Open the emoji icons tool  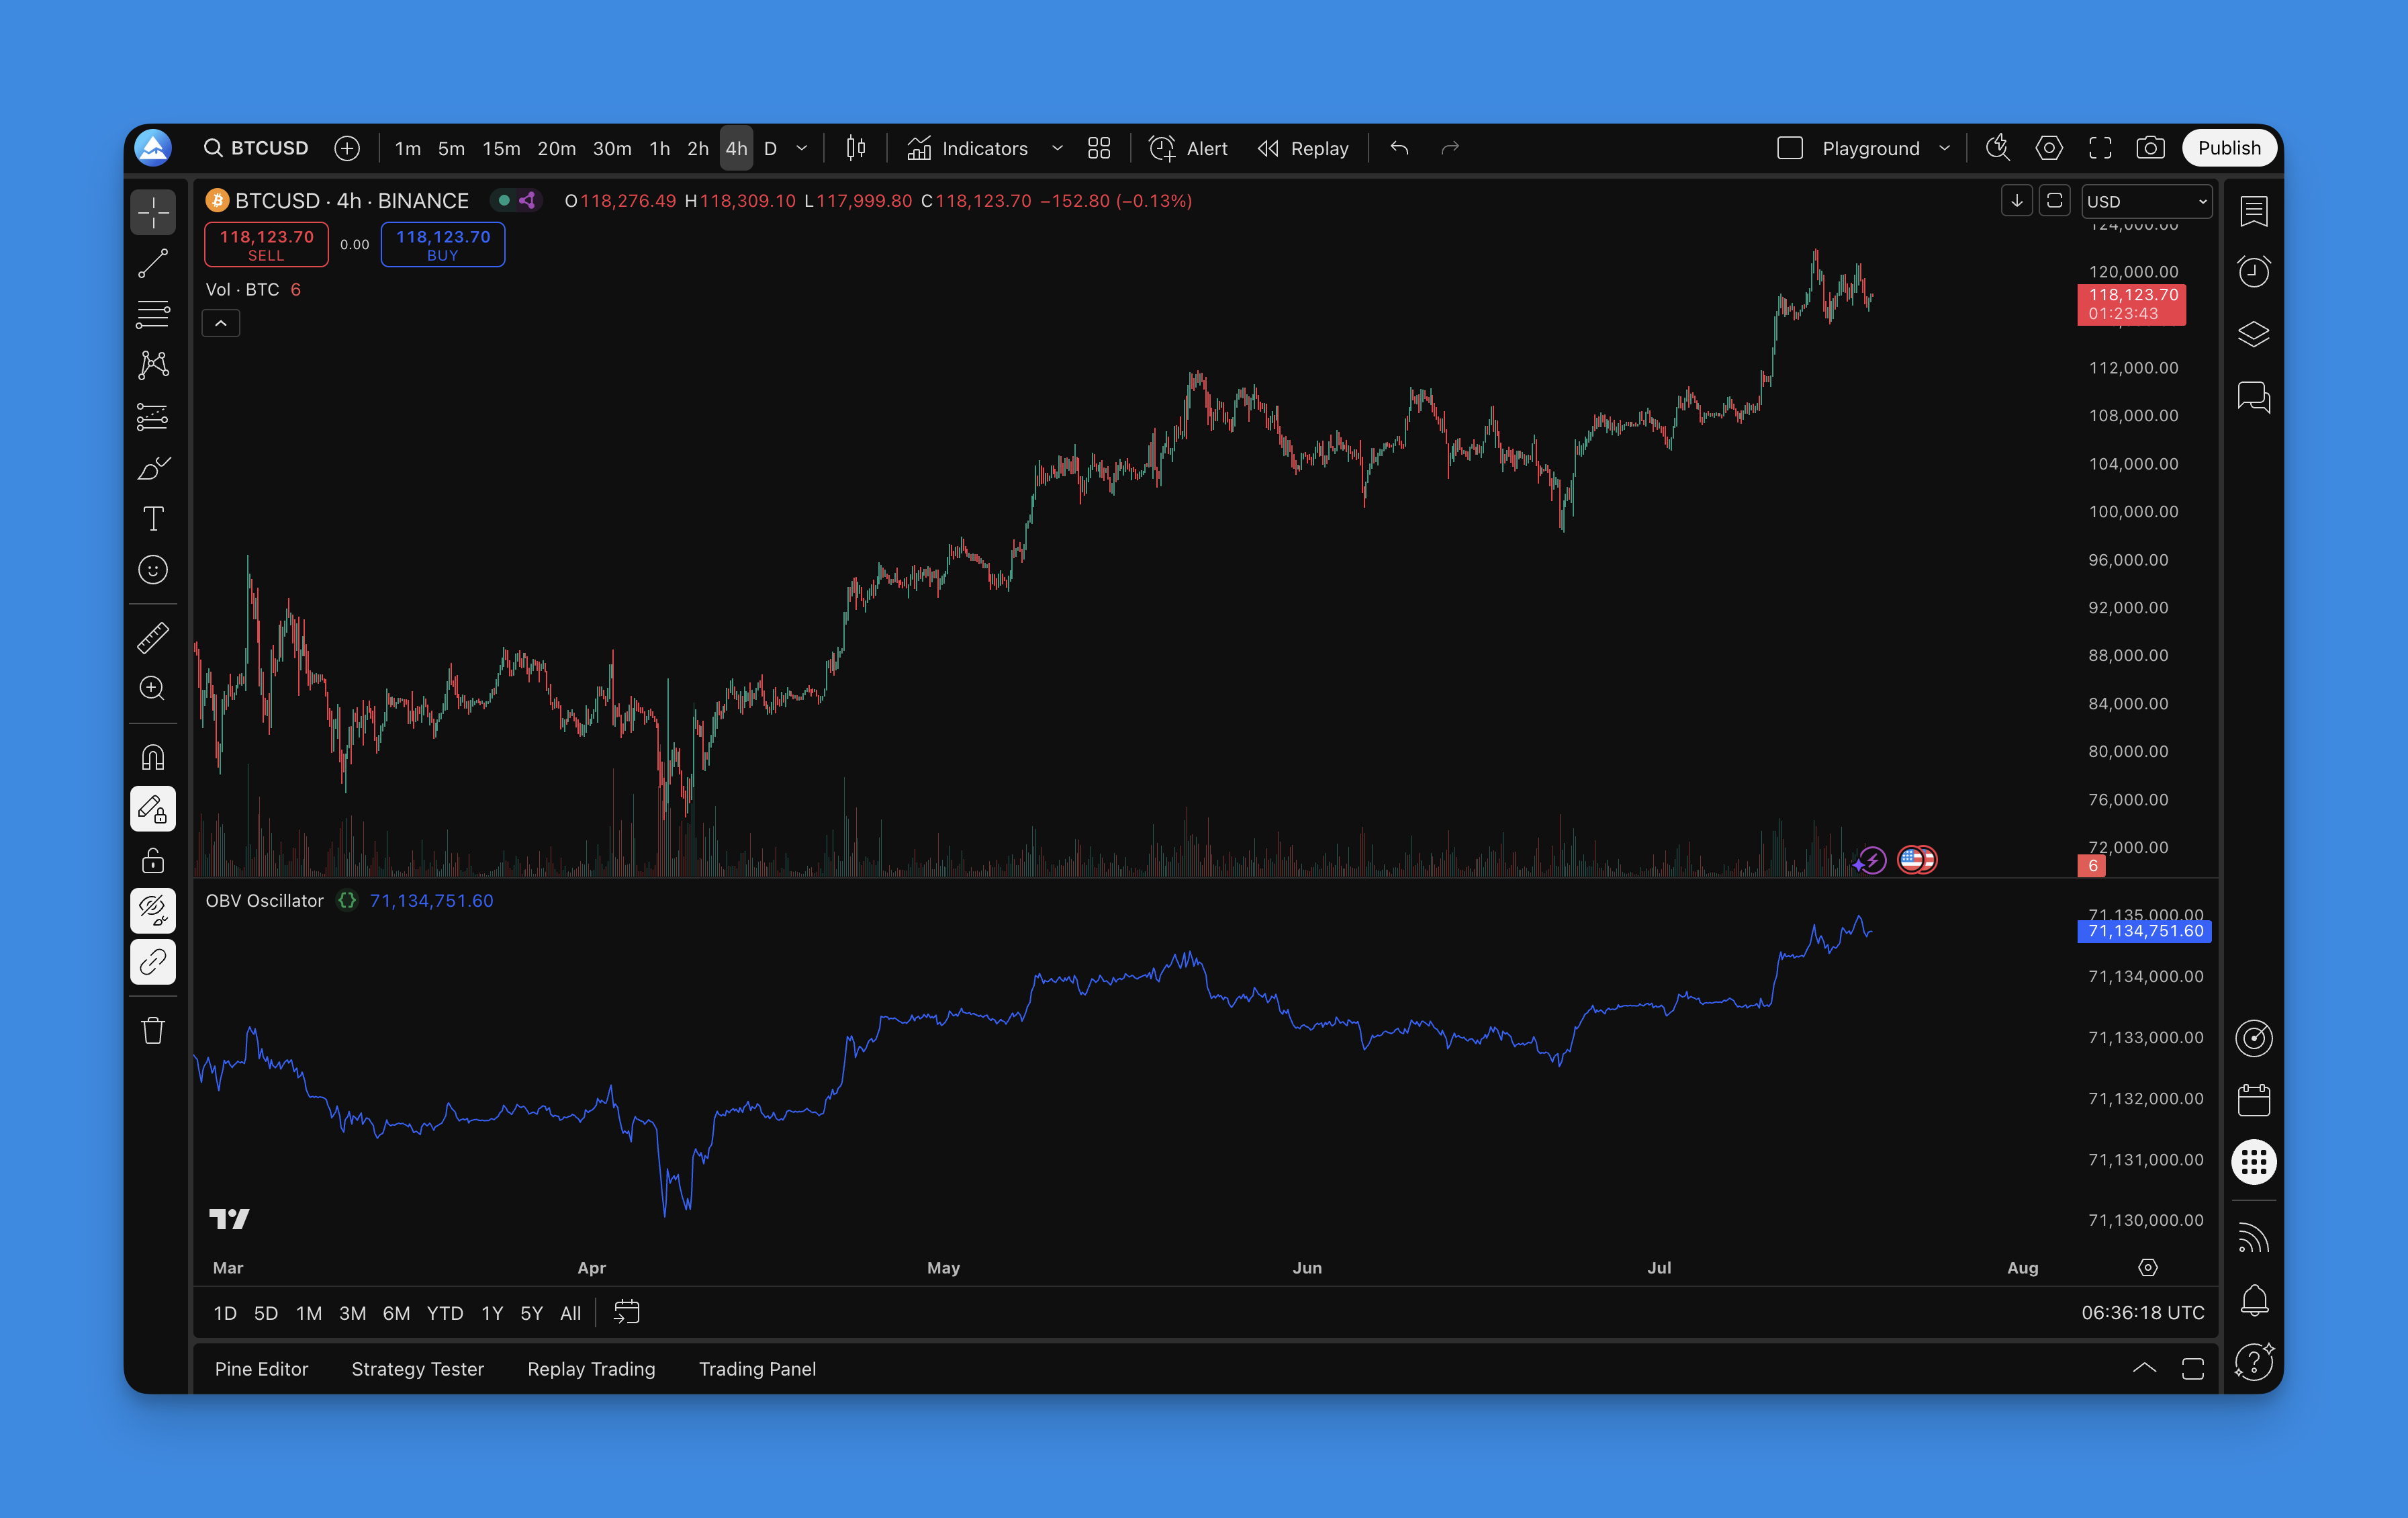tap(153, 570)
